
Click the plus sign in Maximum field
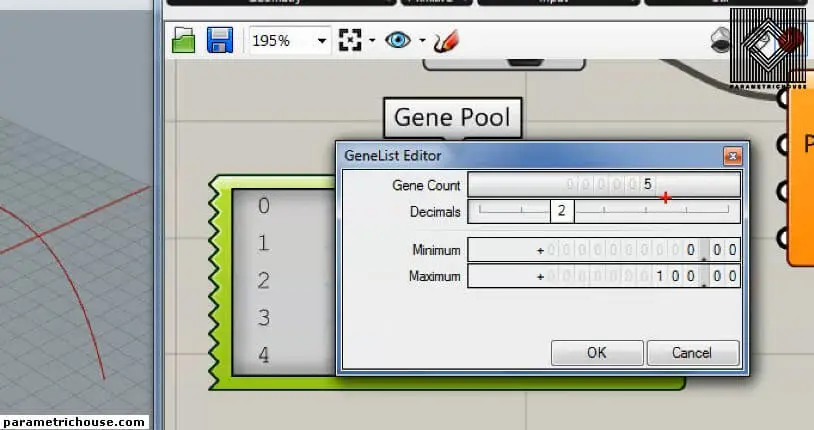pos(540,276)
